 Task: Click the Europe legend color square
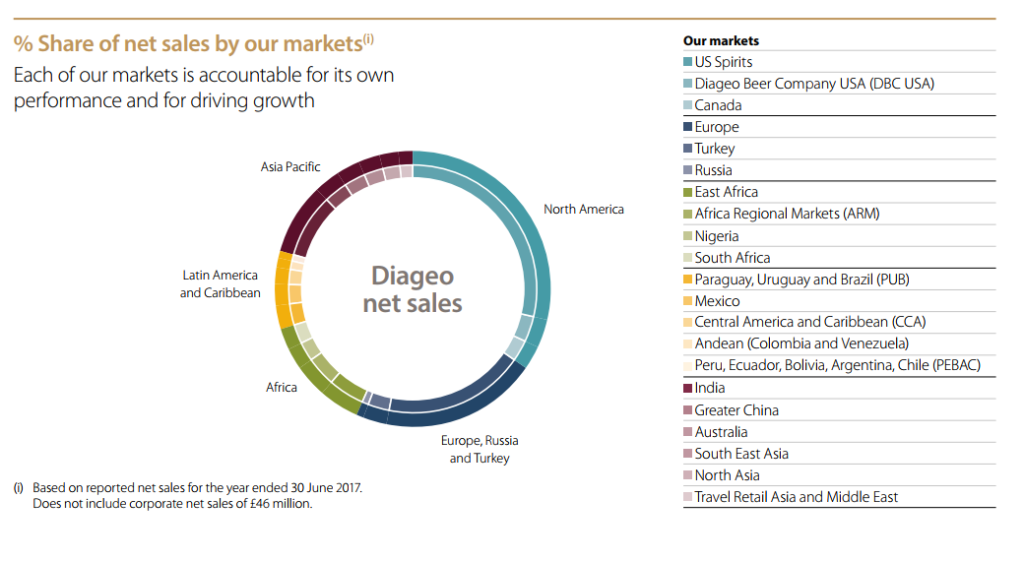click(x=688, y=127)
